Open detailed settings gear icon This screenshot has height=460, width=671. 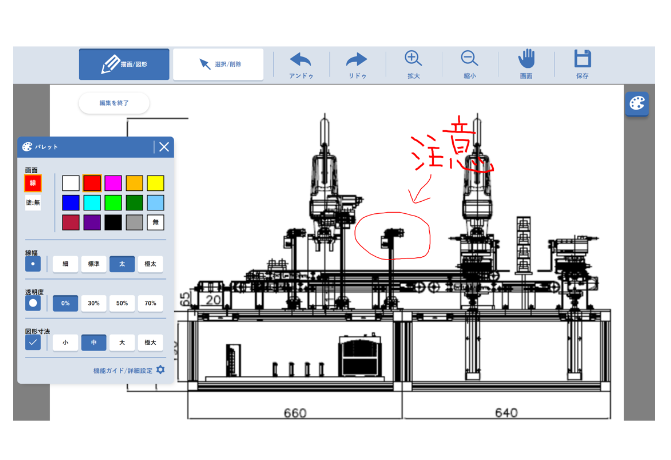coord(160,370)
